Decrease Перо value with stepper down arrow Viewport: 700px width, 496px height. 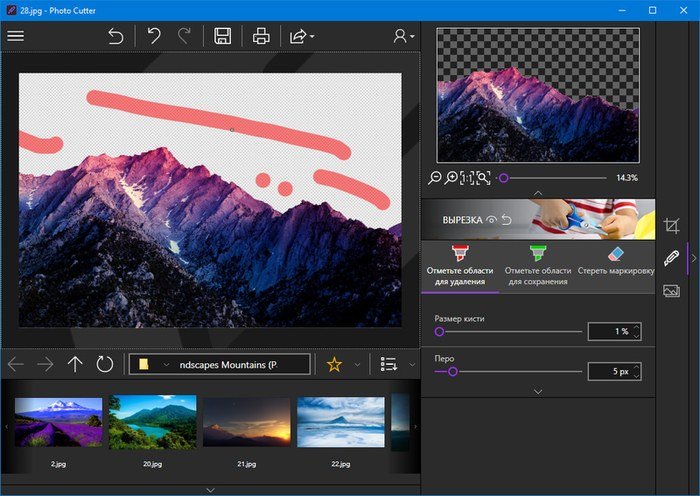[x=637, y=376]
